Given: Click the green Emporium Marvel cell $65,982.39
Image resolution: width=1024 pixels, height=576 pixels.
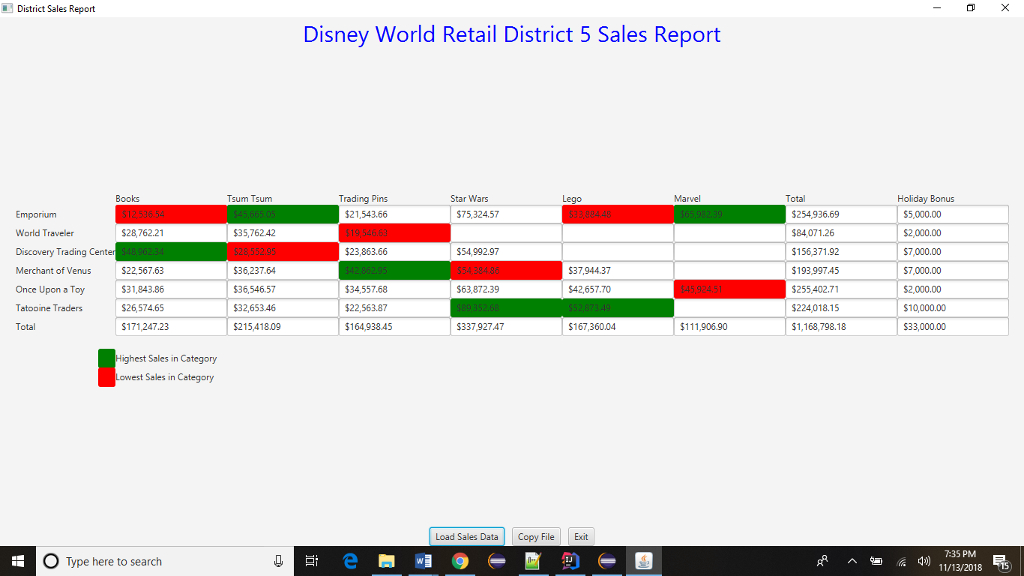Looking at the screenshot, I should (x=729, y=214).
